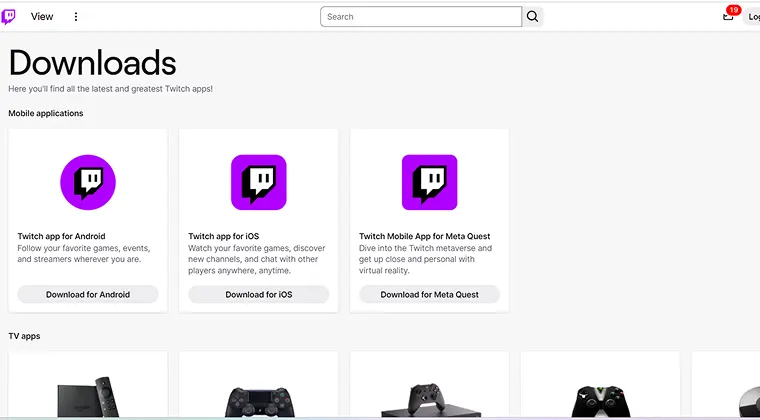Click the NVIDIA Shield controller thumbnail

[x=600, y=401]
